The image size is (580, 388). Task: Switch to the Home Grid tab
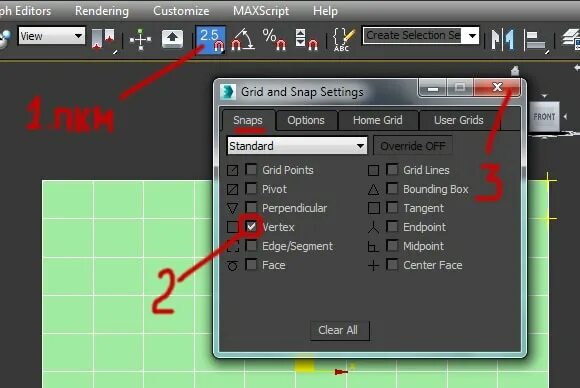coord(378,120)
